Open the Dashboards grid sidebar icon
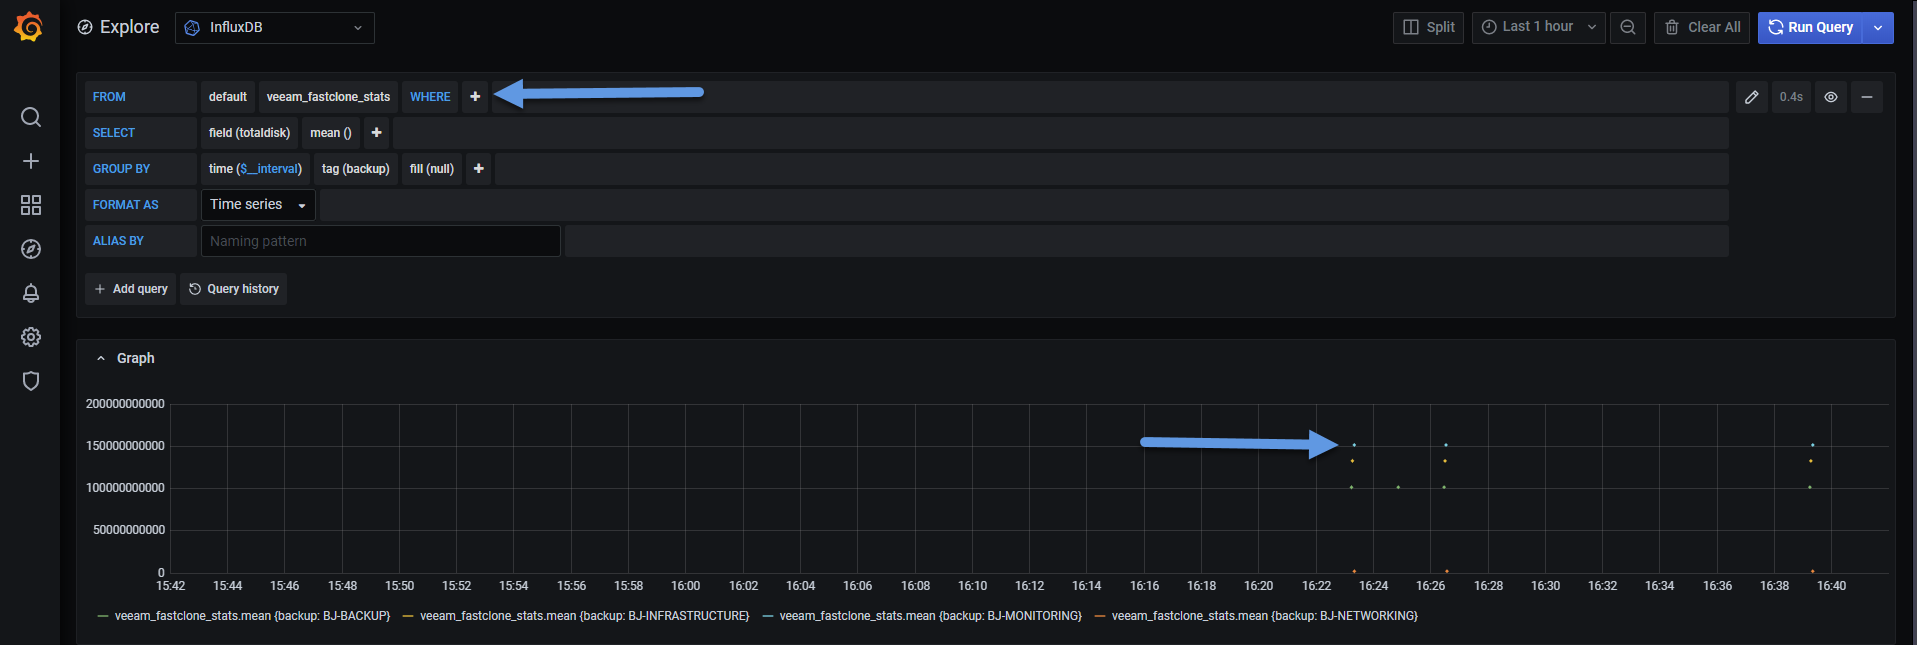Viewport: 1917px width, 645px height. point(31,205)
